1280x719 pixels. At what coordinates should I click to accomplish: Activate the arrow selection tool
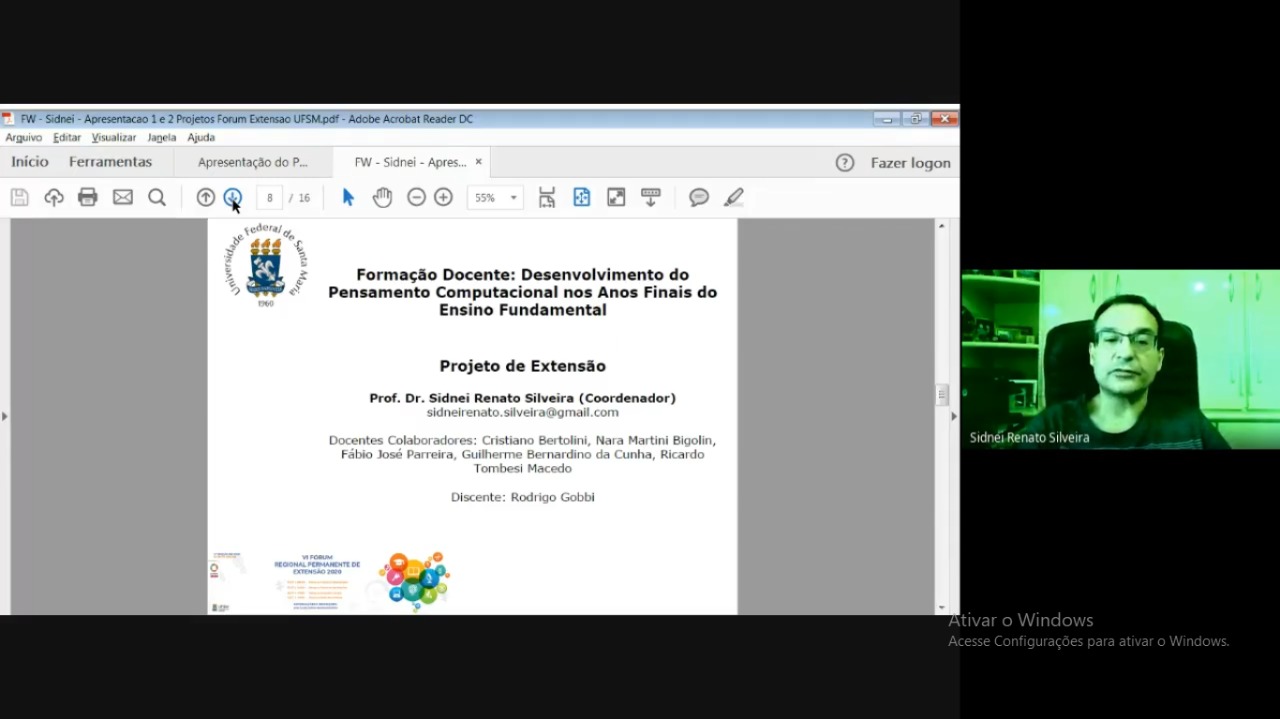pos(348,197)
